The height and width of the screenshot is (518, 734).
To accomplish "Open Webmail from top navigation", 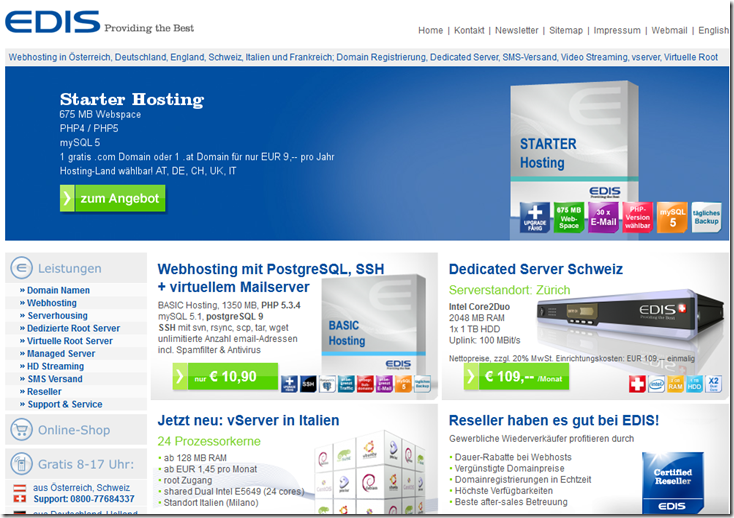I will (x=669, y=30).
